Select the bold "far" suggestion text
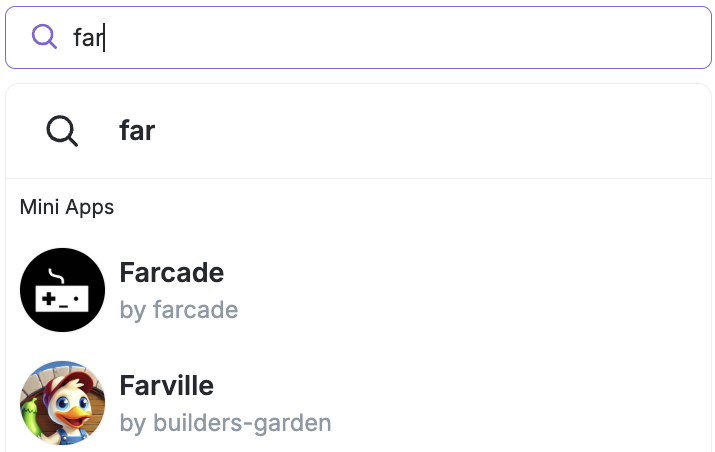Image resolution: width=715 pixels, height=452 pixels. click(137, 131)
